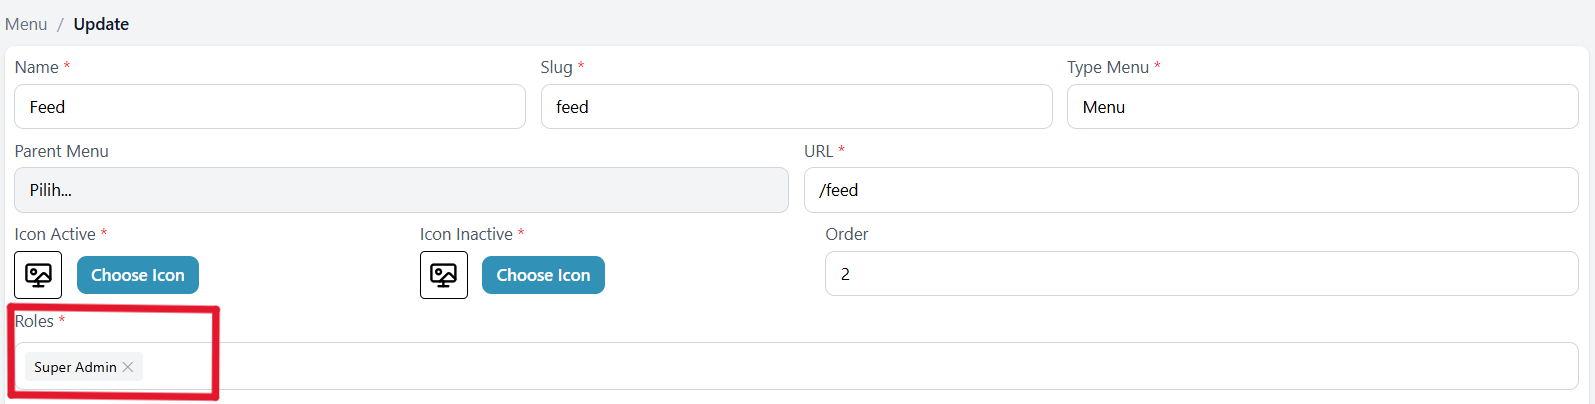Go to Menu in the breadcrumb
Screen dimensions: 1595x404
(26, 24)
